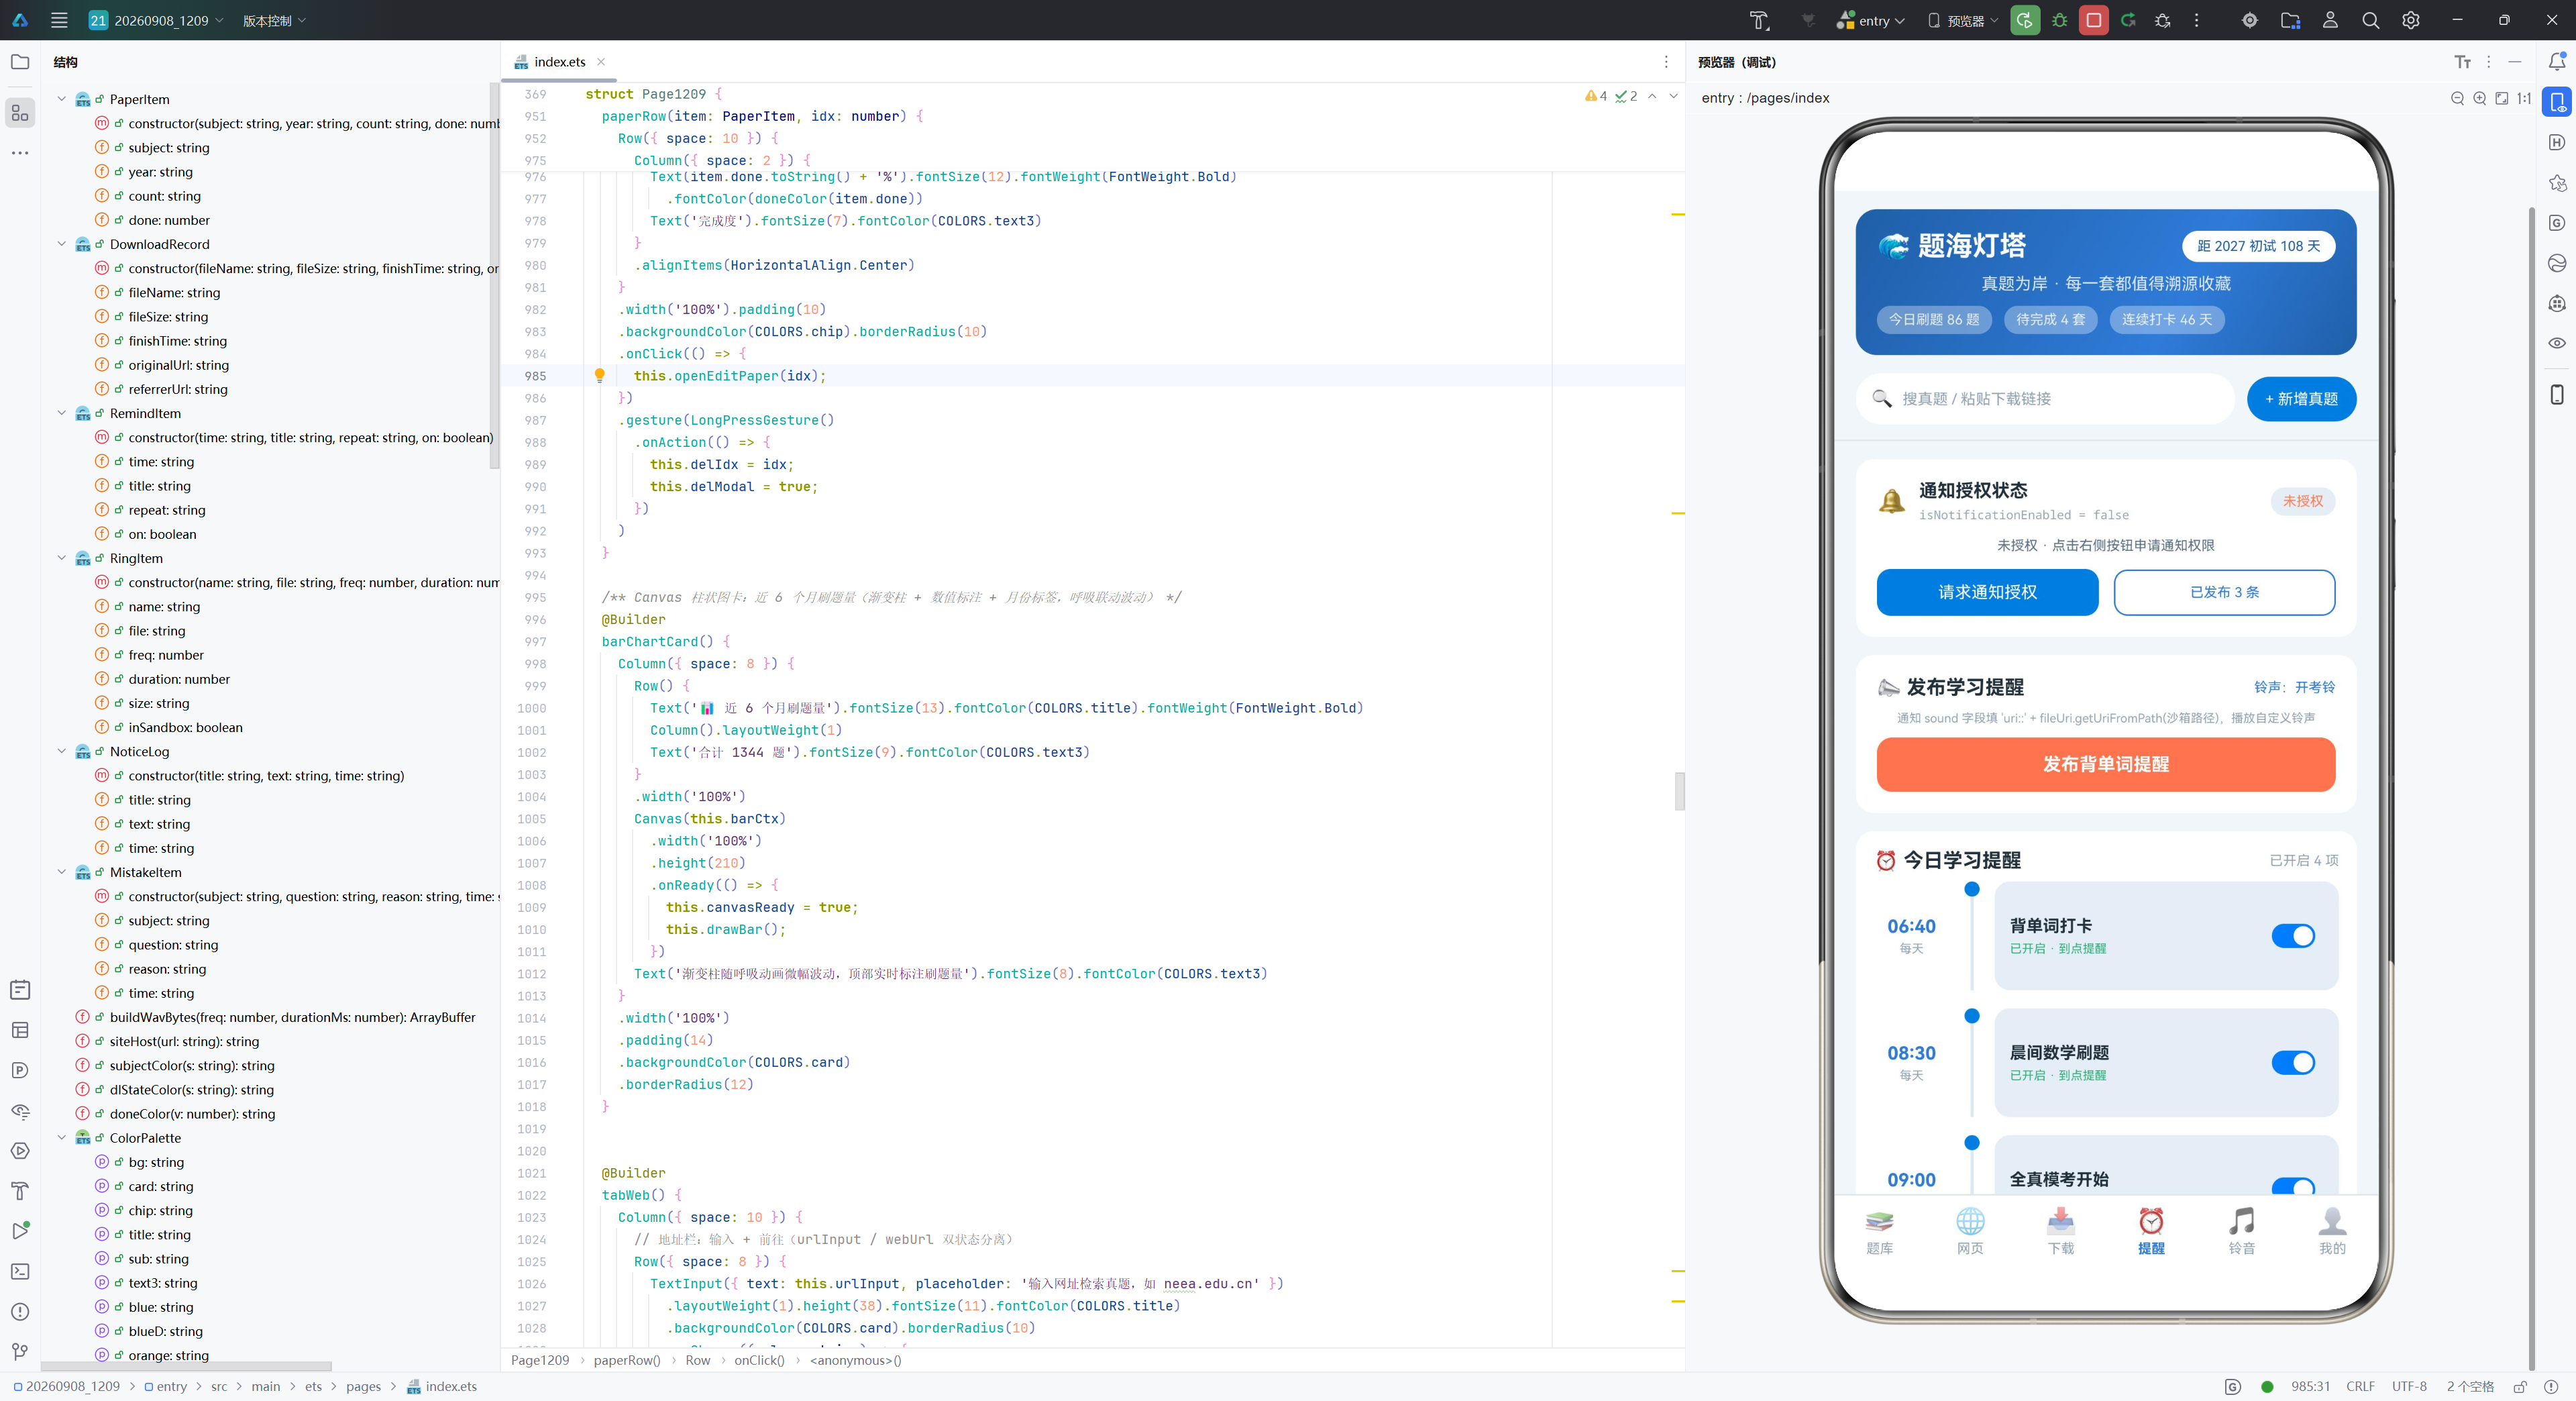Click the 搜真题 search field in preview
Viewport: 2576px width, 1401px height.
click(x=2045, y=399)
